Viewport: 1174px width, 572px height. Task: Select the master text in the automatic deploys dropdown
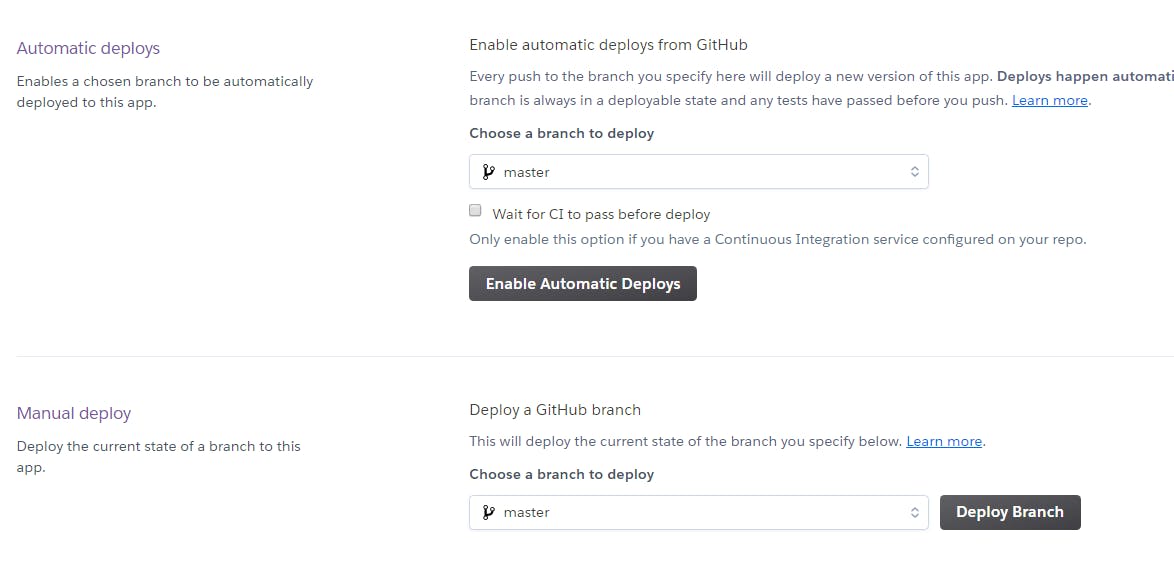click(527, 172)
